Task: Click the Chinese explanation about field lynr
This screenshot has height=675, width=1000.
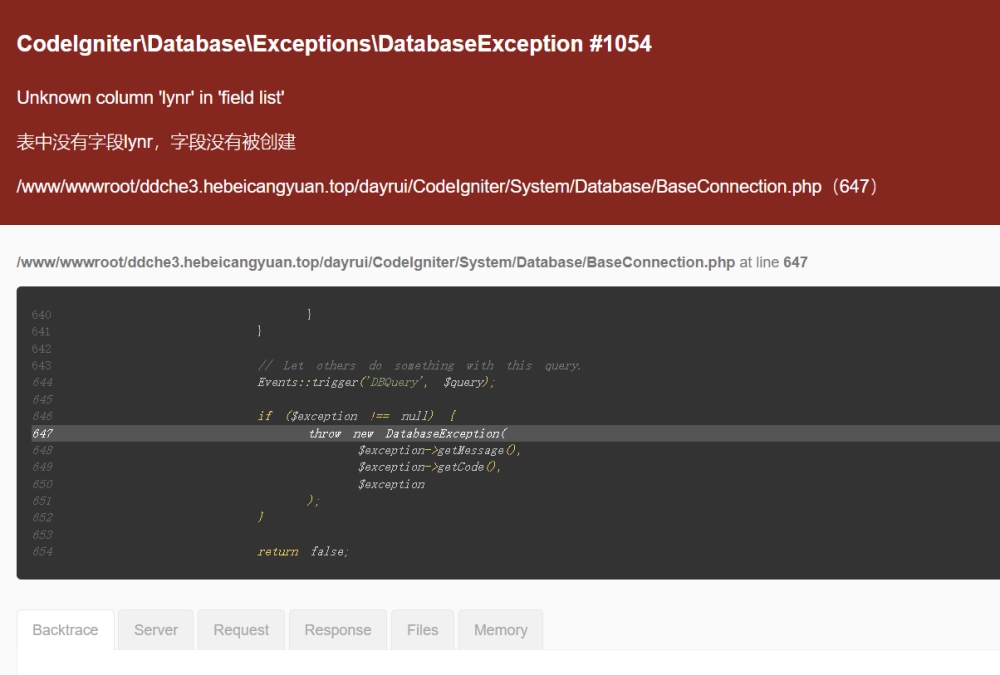Action: 156,142
